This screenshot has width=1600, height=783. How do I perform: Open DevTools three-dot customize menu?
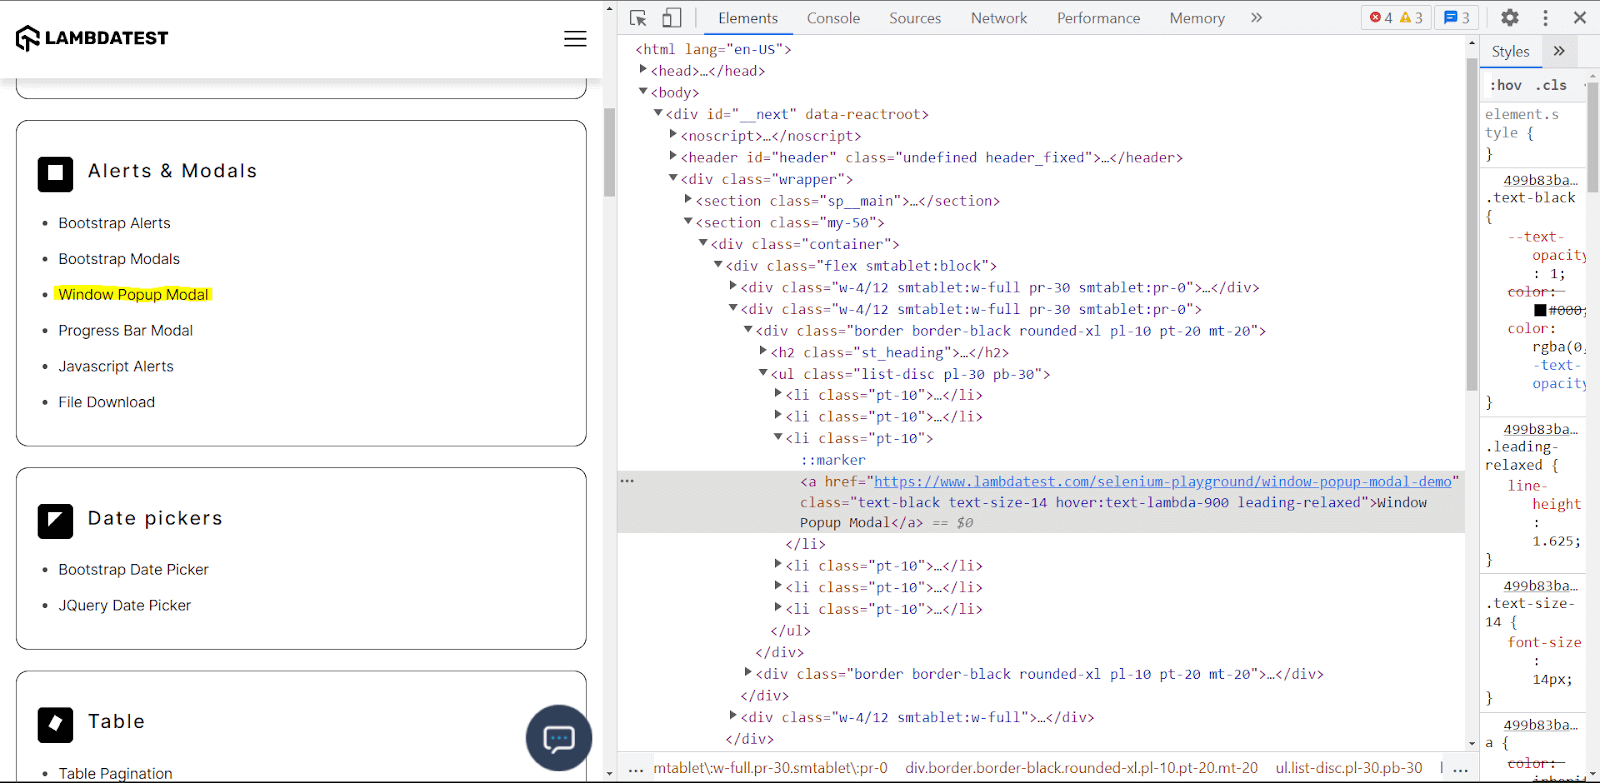1545,18
